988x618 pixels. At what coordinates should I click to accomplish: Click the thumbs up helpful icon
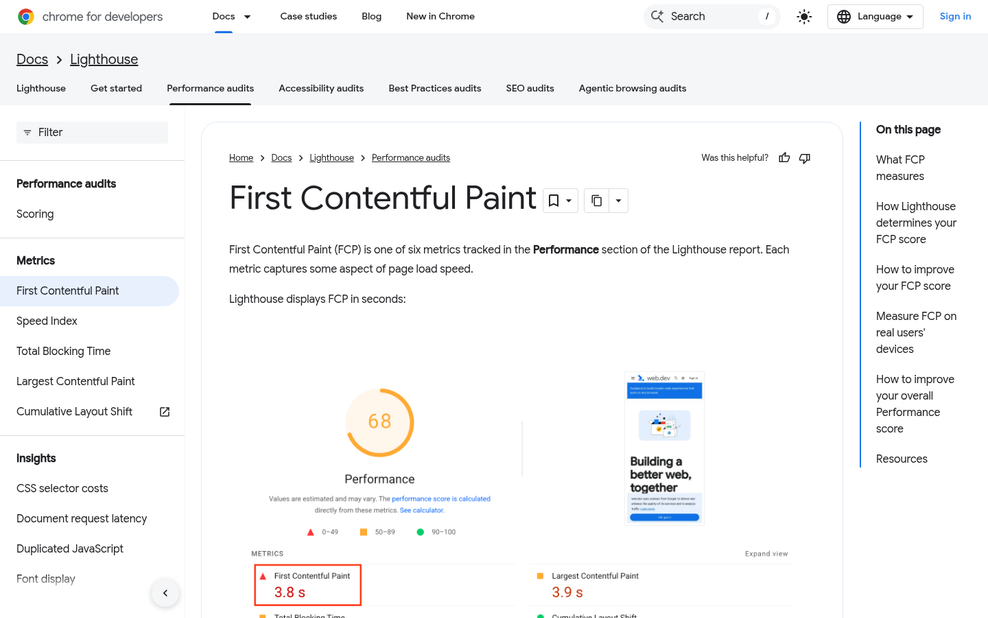click(x=784, y=157)
